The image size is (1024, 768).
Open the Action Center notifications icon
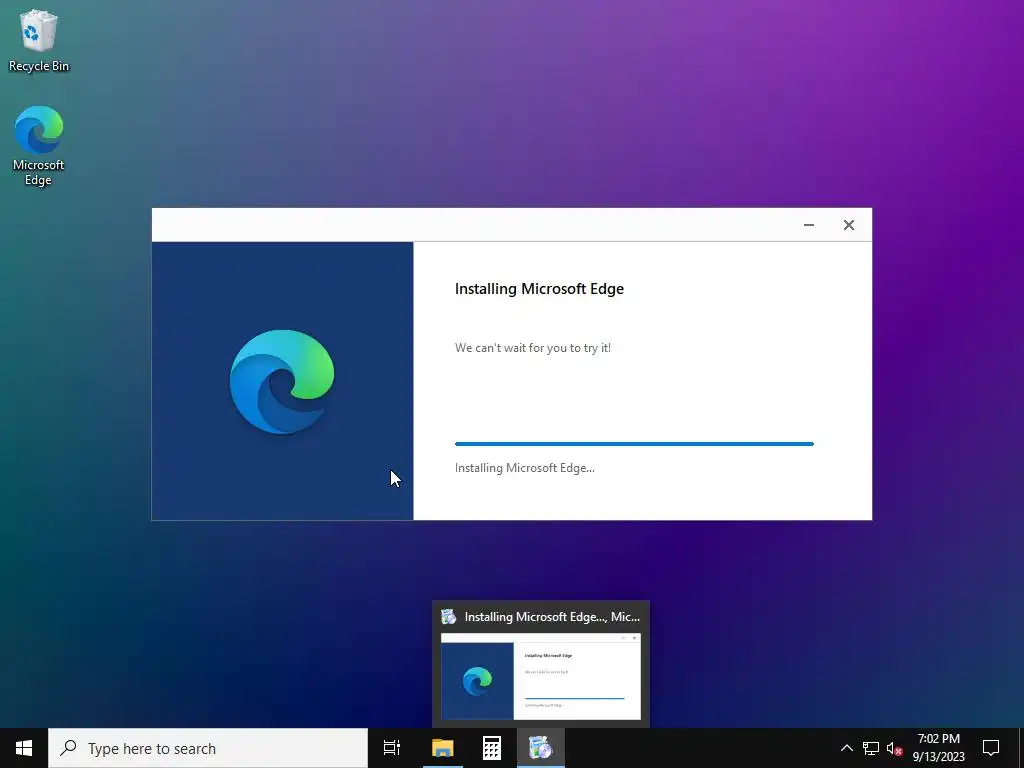point(991,748)
